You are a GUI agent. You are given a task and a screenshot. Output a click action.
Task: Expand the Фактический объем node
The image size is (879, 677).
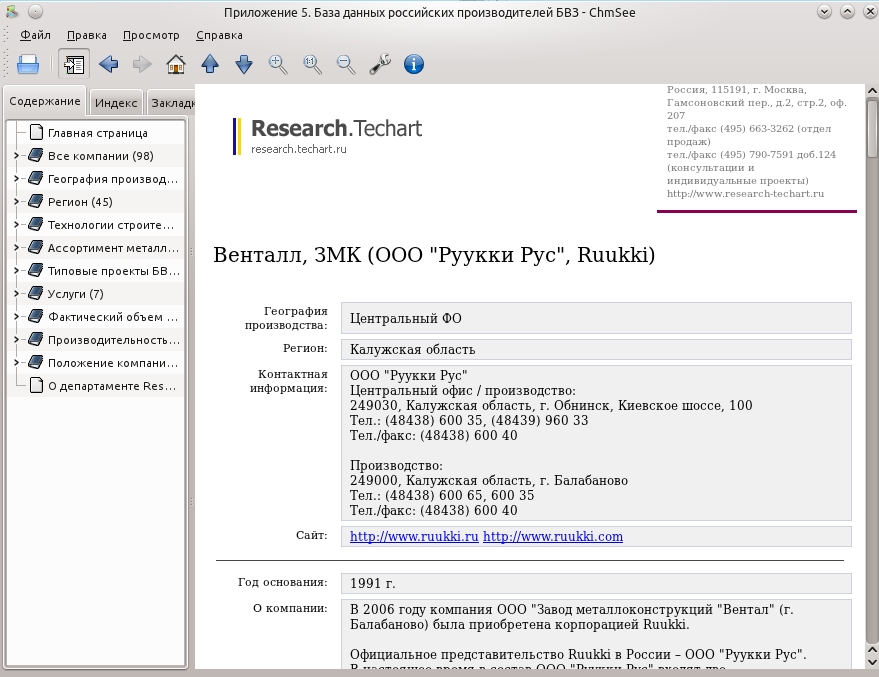pos(16,317)
